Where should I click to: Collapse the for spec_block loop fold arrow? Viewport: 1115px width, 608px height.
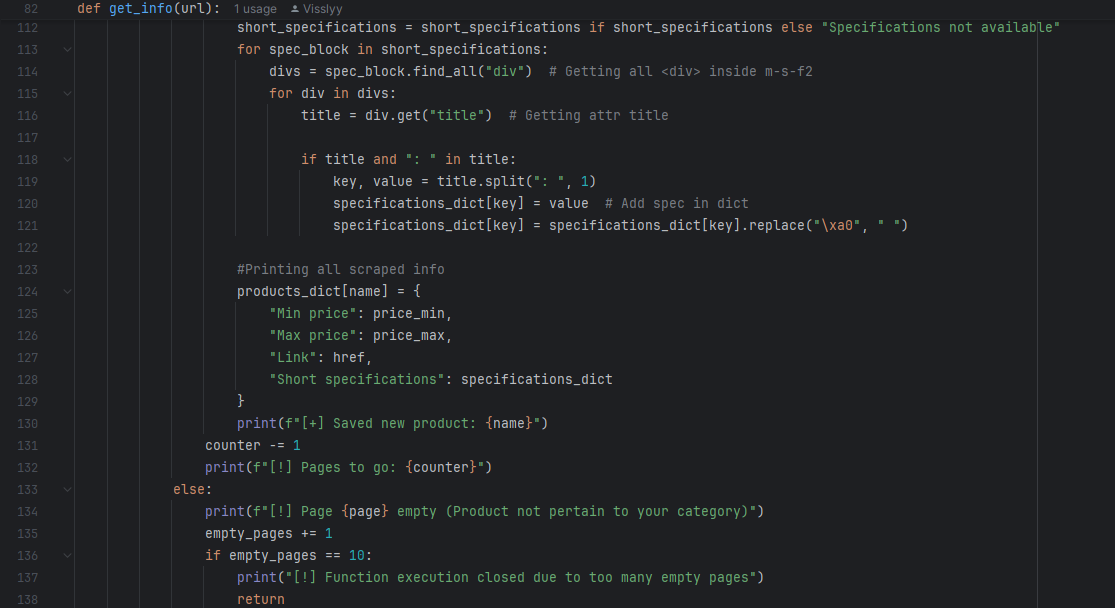click(67, 50)
